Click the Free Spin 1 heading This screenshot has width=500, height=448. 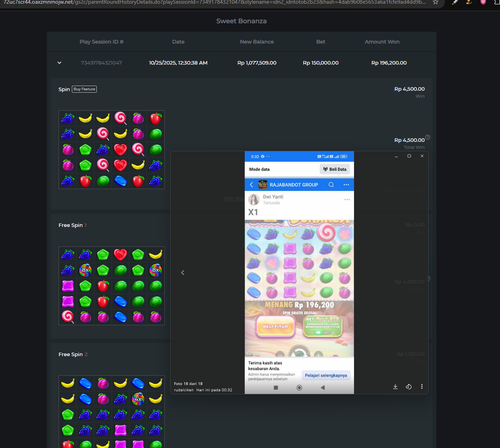[x=72, y=225]
